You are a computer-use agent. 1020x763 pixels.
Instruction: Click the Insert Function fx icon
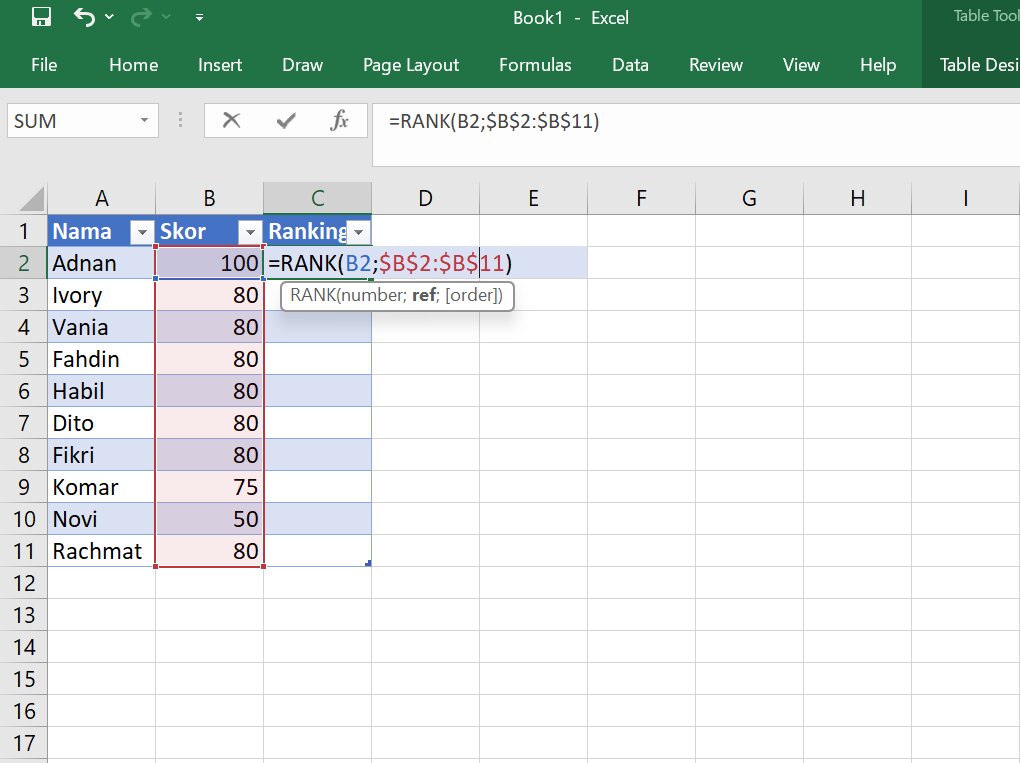(x=340, y=120)
